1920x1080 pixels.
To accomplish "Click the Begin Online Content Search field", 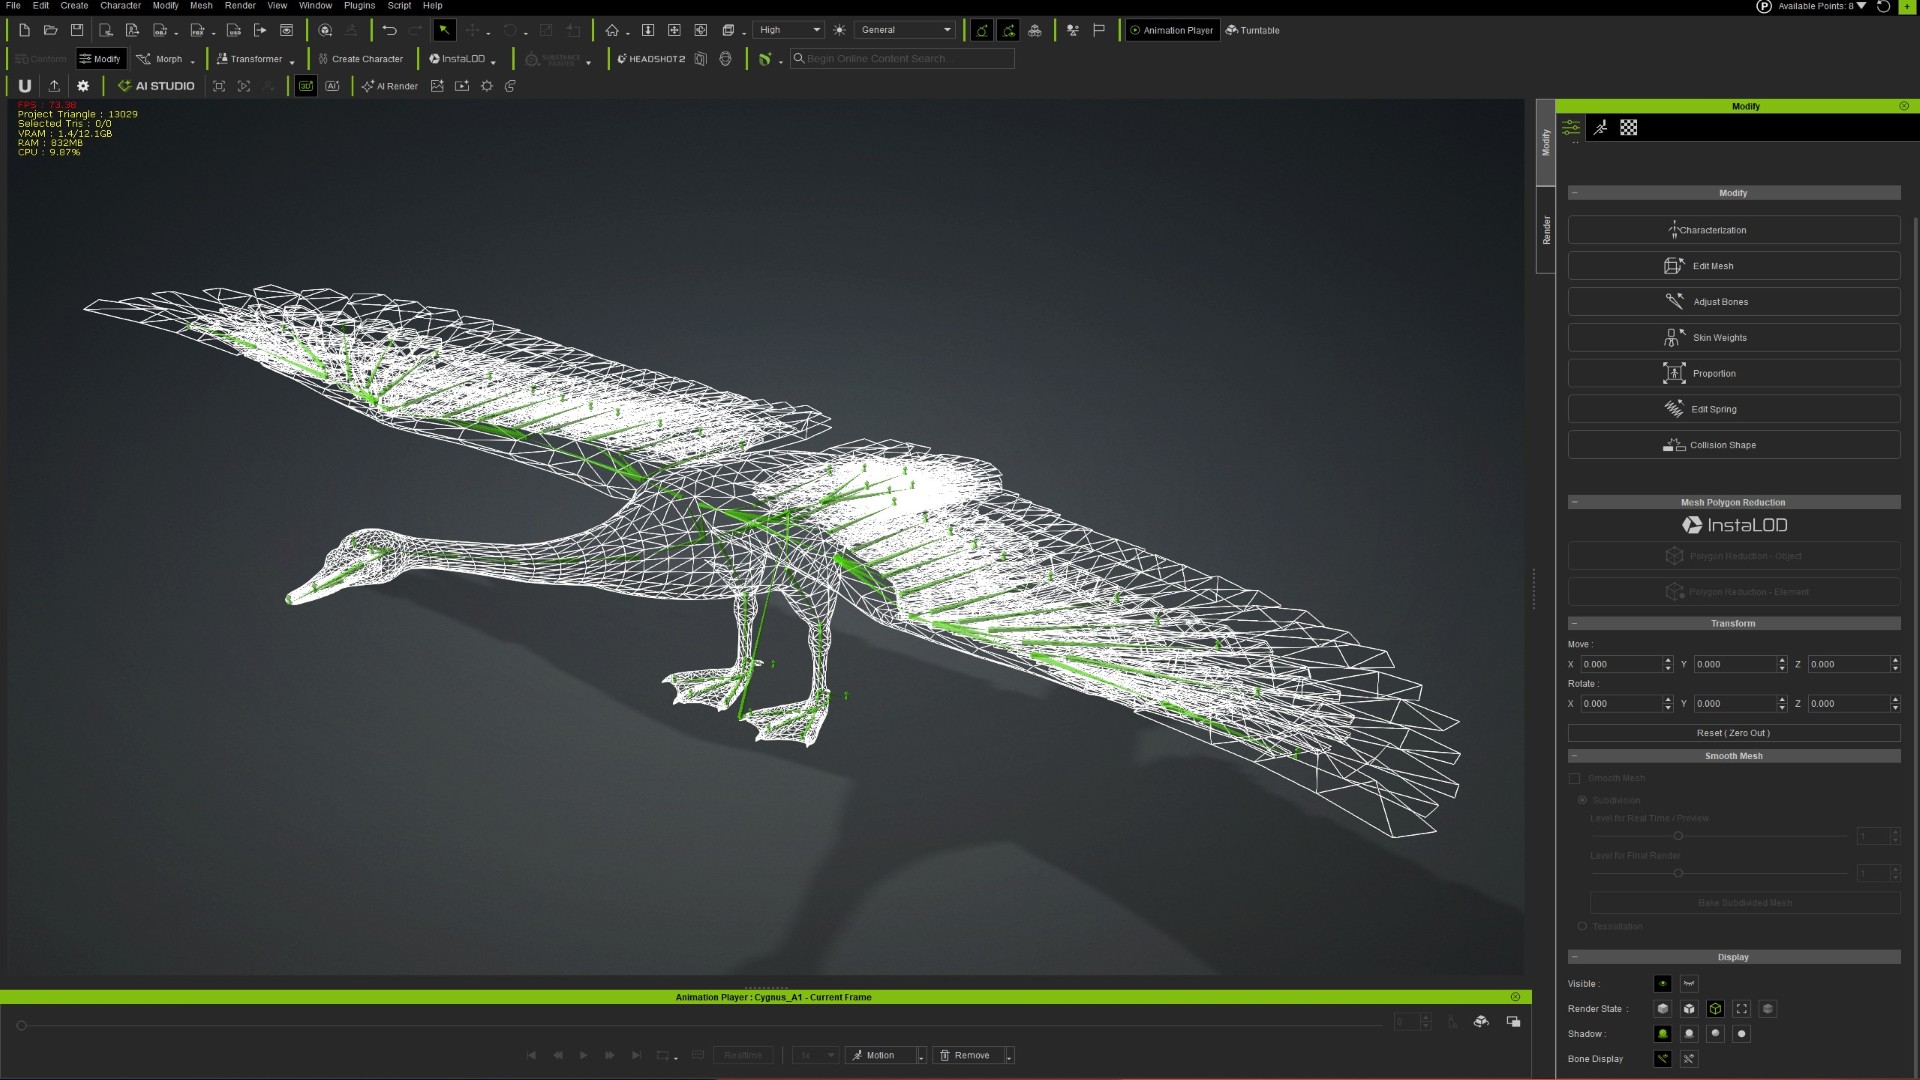I will (x=902, y=59).
